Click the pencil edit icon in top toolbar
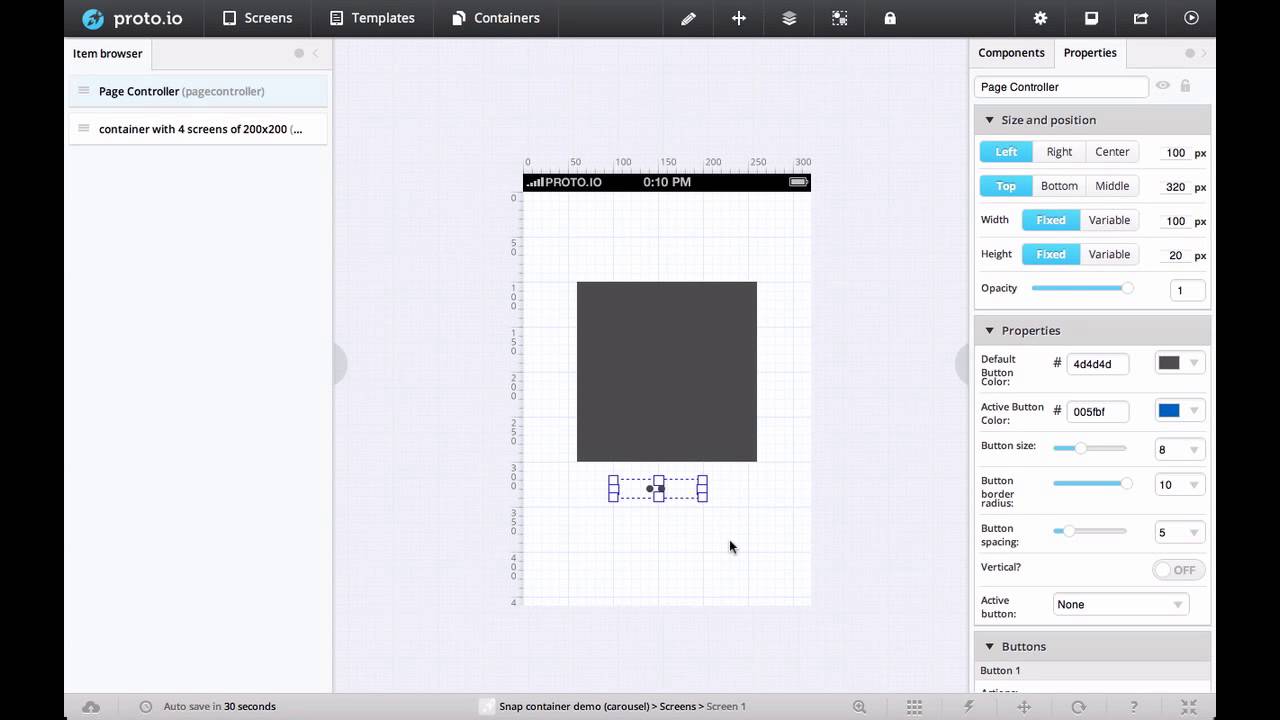 tap(688, 18)
